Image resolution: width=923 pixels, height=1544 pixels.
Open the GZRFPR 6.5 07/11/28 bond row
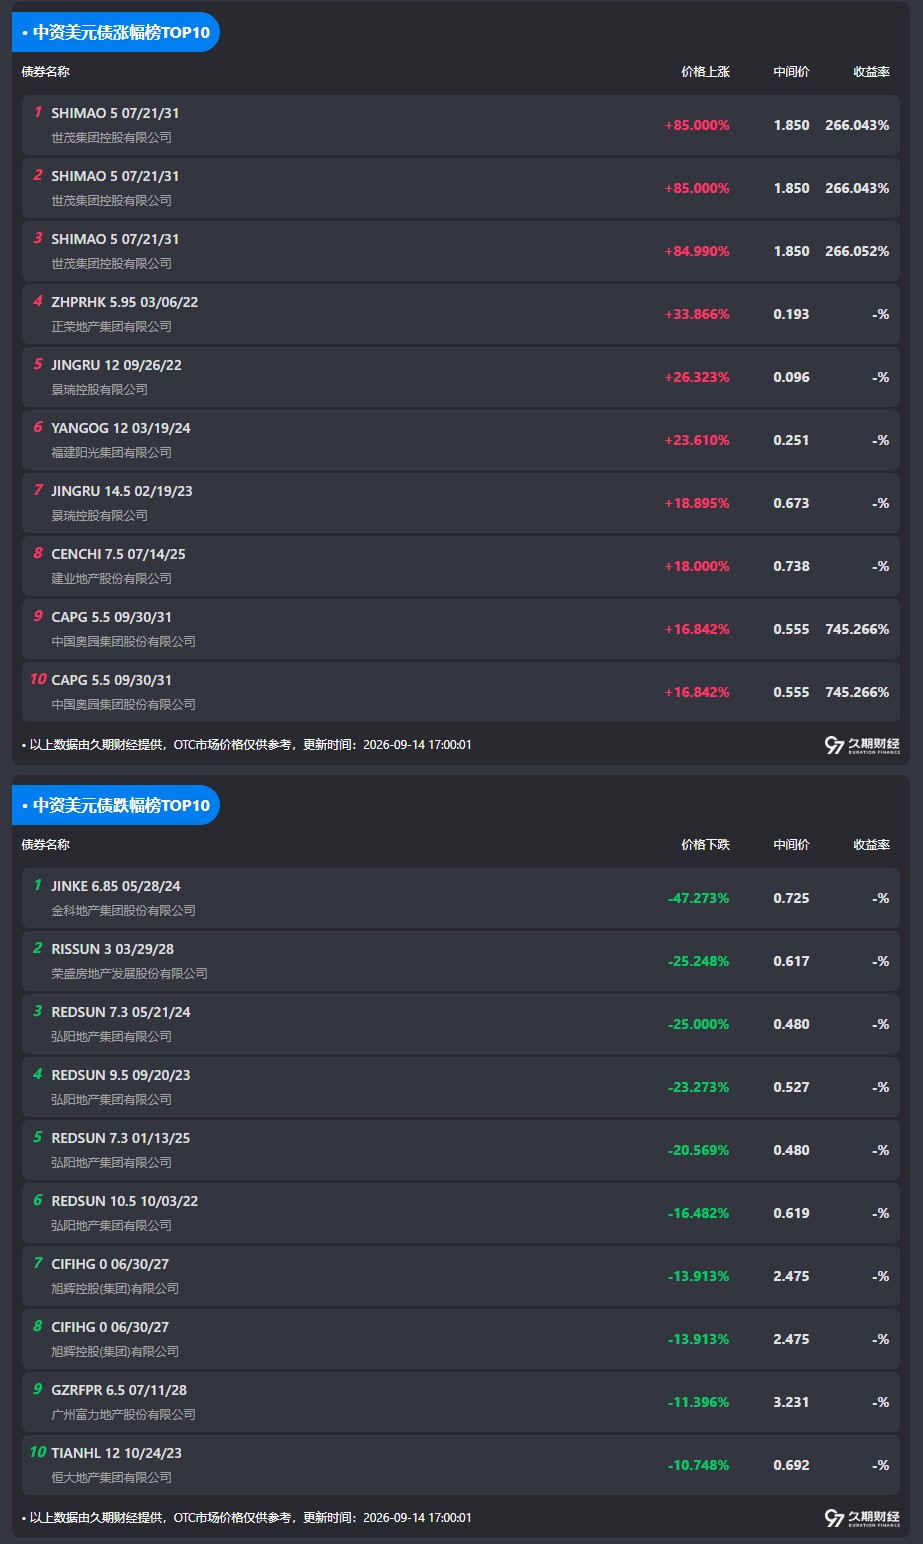click(x=461, y=1402)
